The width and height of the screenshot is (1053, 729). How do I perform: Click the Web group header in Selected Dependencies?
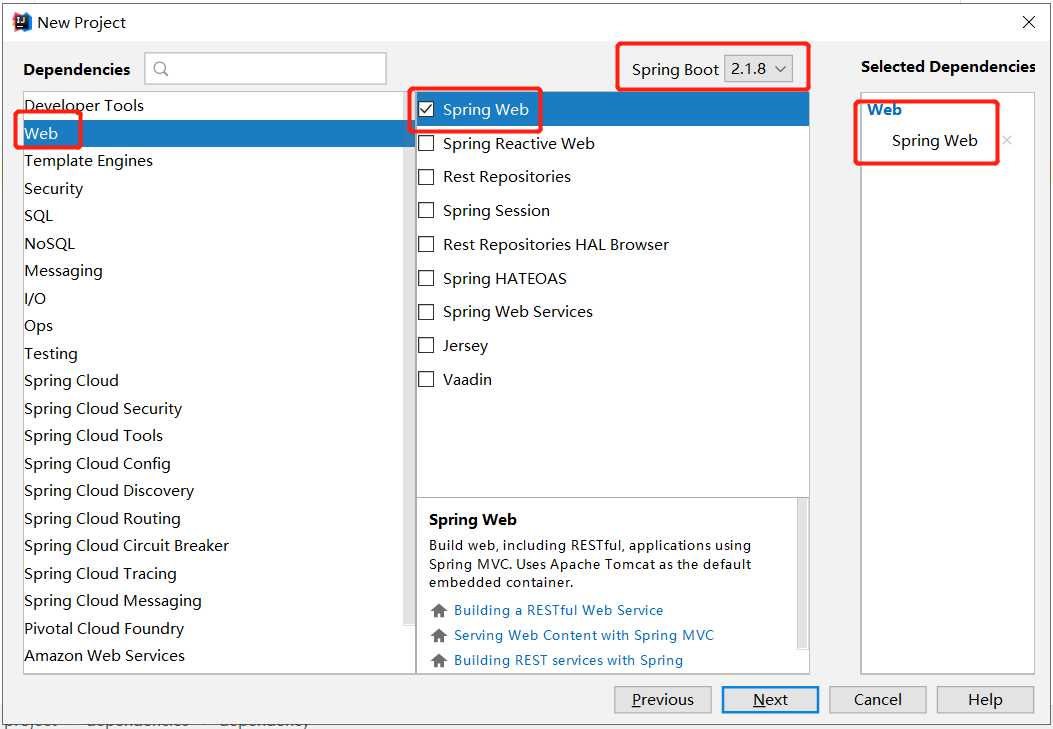coord(884,109)
